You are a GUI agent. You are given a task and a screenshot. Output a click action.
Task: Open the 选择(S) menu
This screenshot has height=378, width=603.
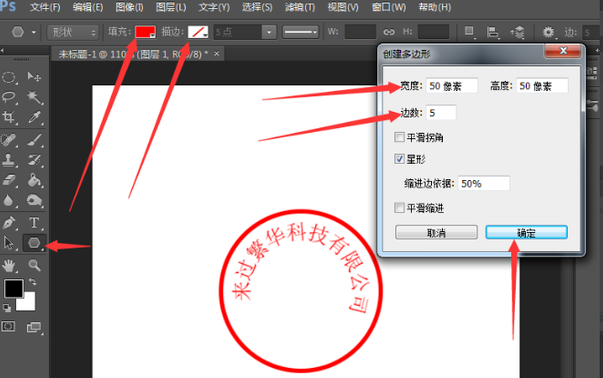257,7
